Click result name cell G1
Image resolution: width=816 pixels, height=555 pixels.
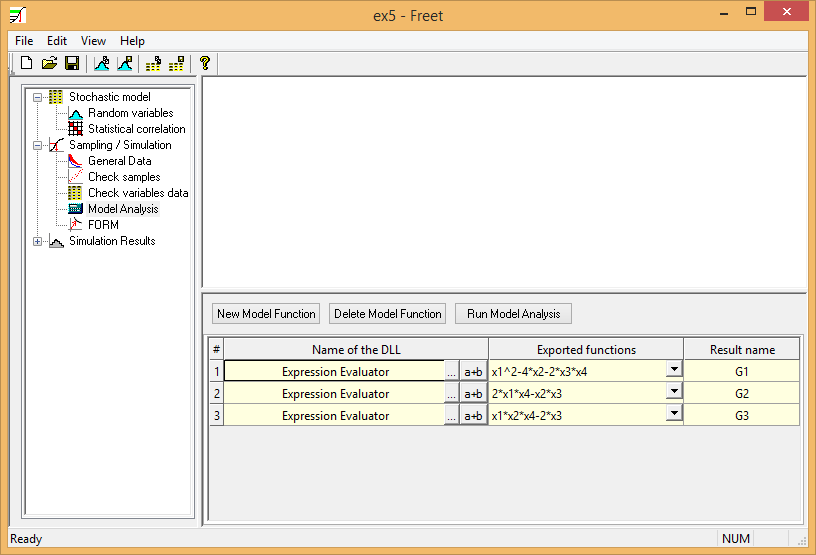tap(742, 372)
